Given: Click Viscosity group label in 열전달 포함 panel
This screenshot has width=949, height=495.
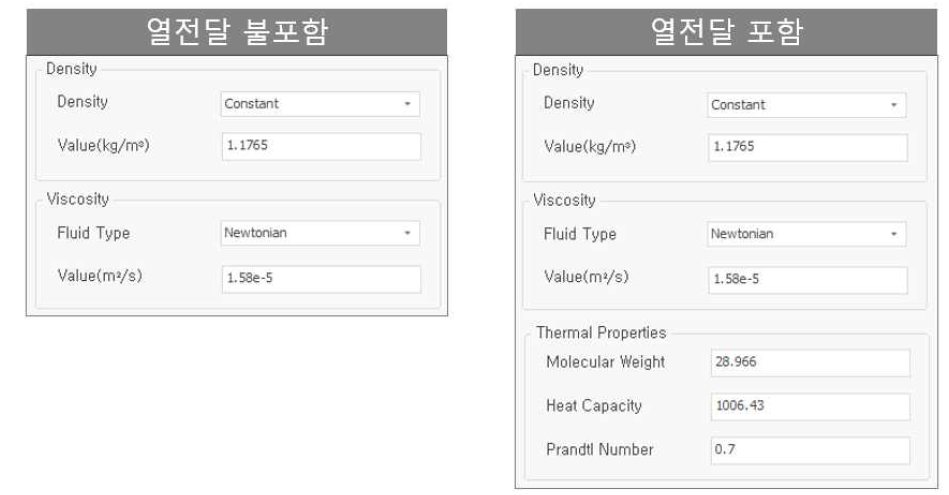Looking at the screenshot, I should point(564,200).
